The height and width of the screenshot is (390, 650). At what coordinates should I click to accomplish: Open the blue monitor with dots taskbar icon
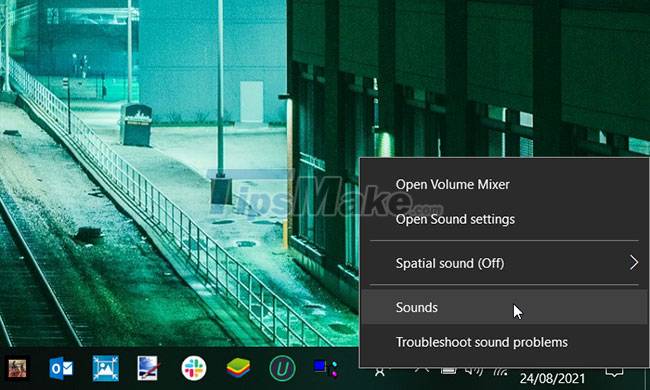(326, 368)
